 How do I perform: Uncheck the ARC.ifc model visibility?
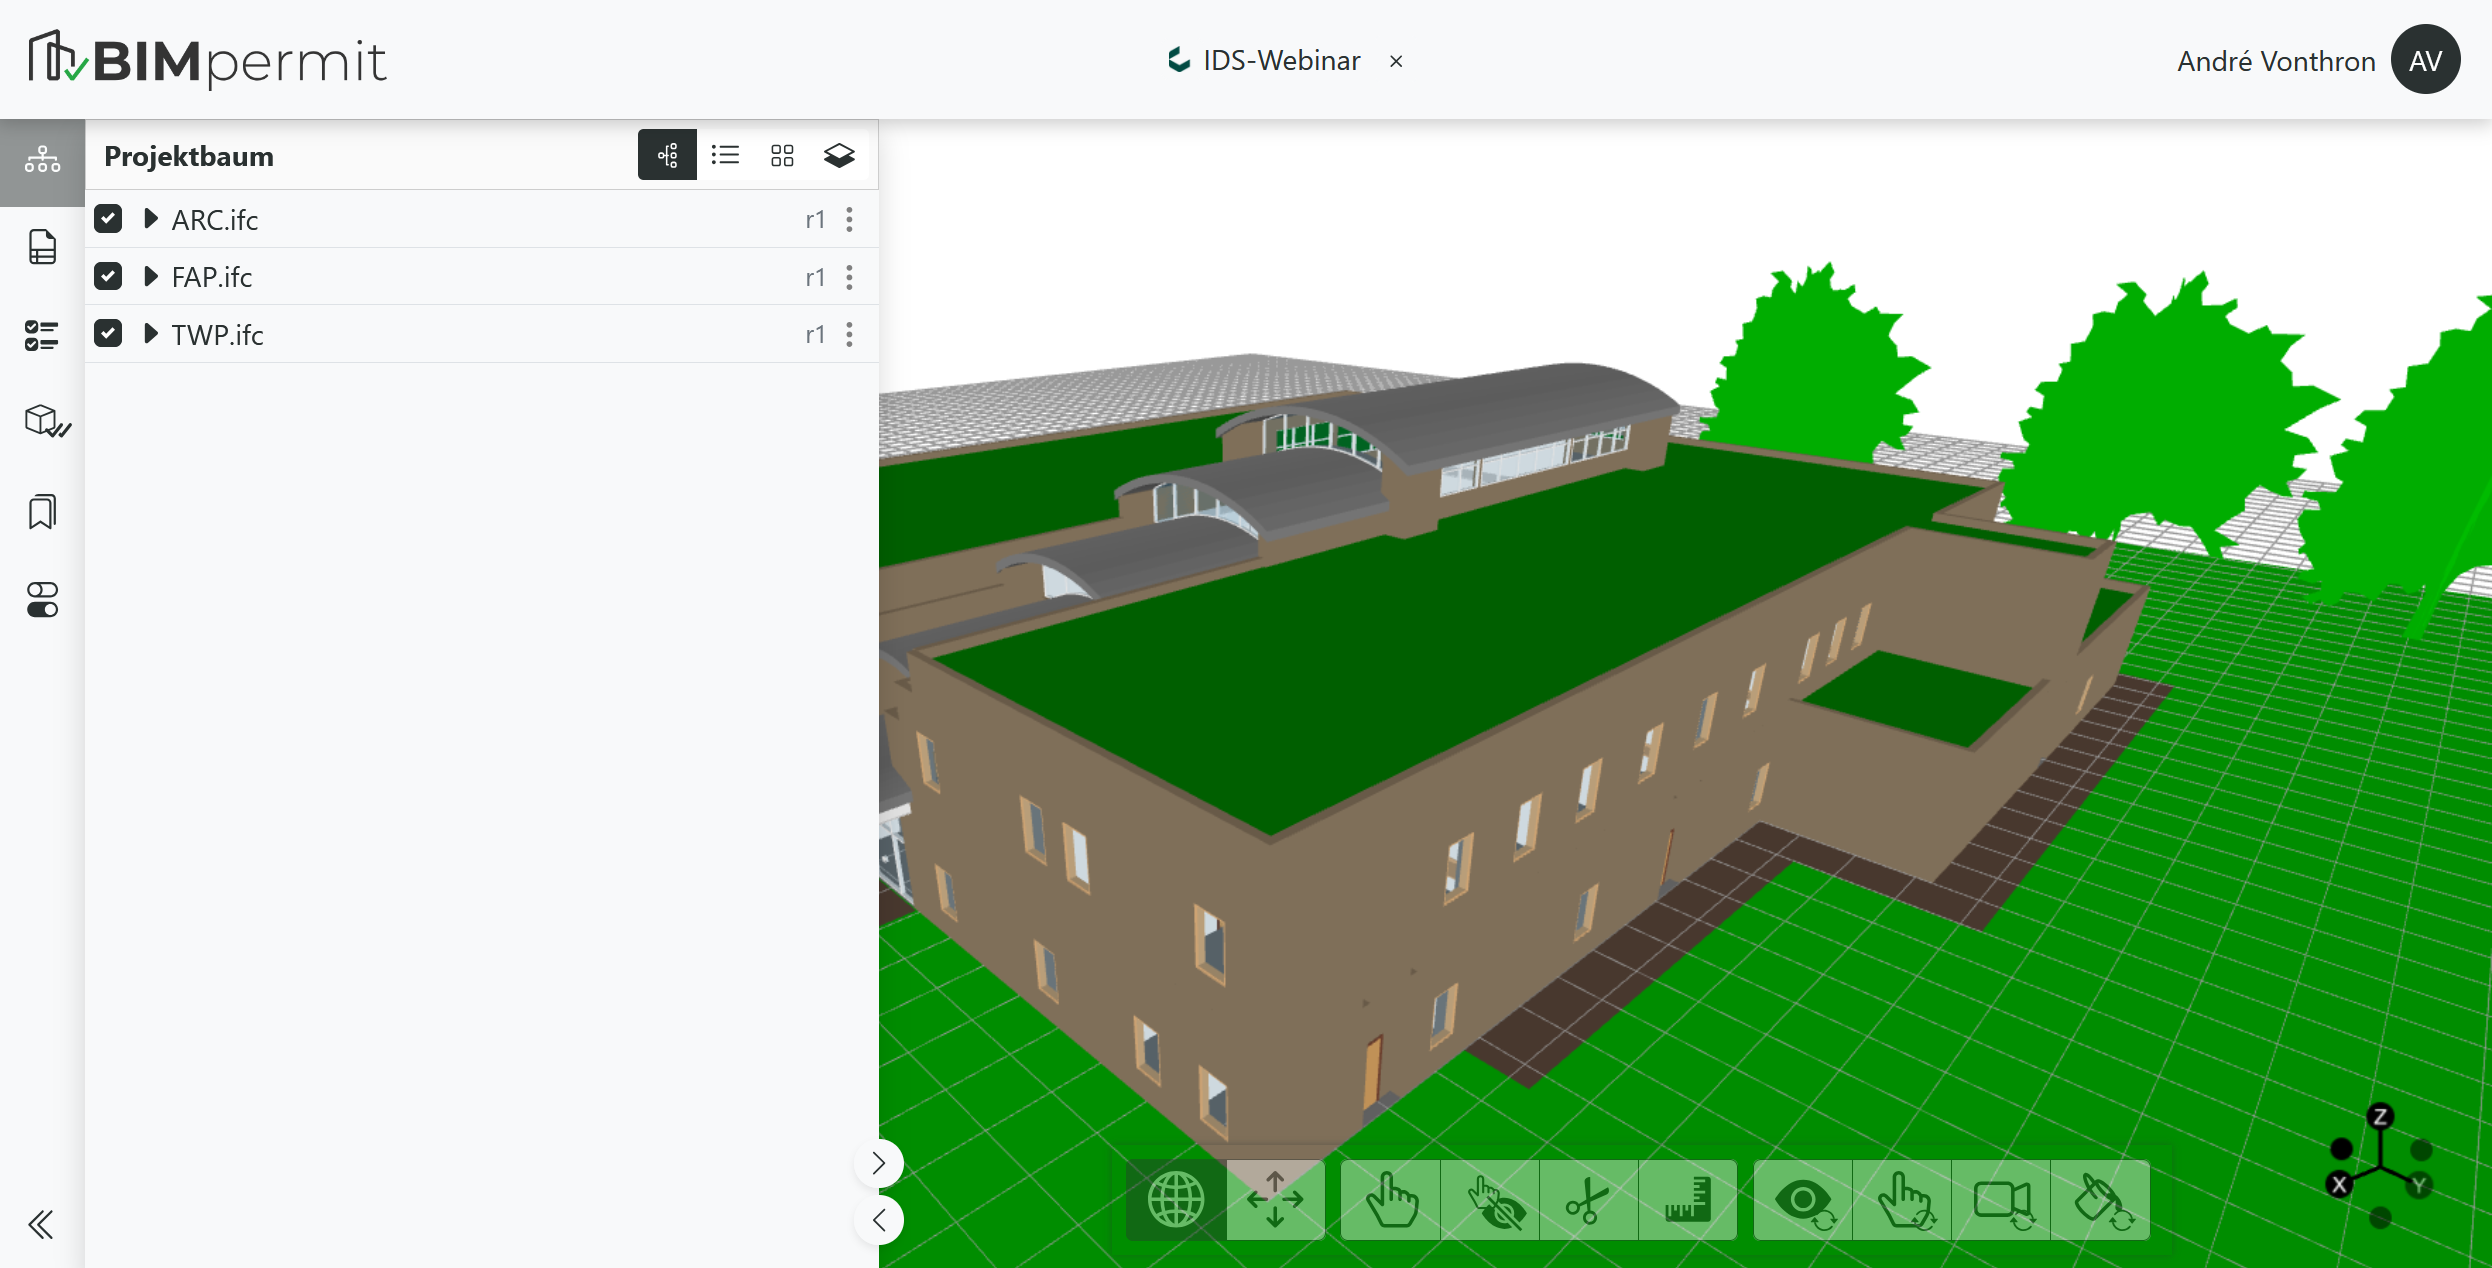tap(107, 218)
